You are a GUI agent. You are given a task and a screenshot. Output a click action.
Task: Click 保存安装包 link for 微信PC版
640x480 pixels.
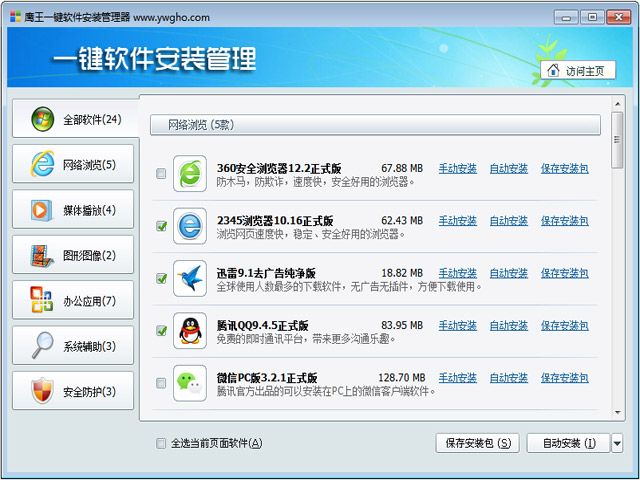click(x=564, y=378)
